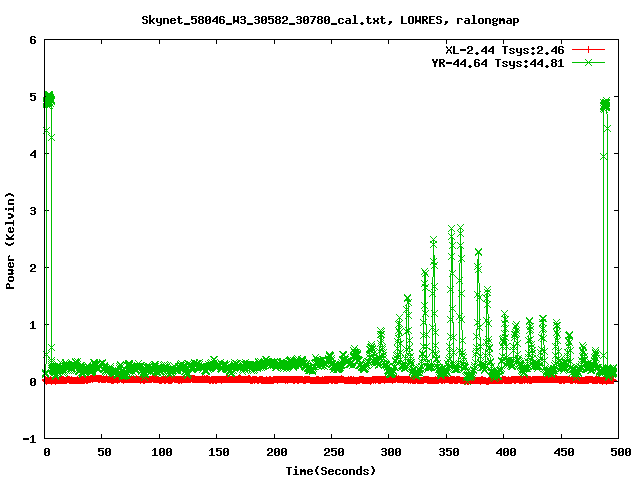Screen dimensions: 640x480
Task: Click the tallest green peak near 355 seconds
Action: click(x=451, y=298)
